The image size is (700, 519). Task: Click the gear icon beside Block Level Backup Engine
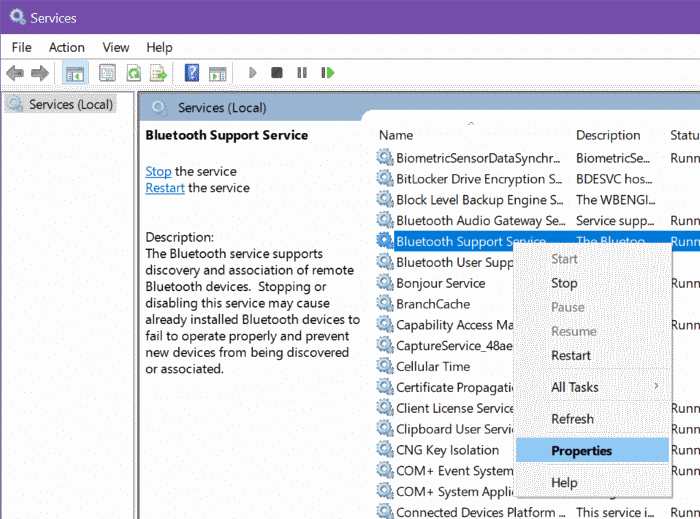point(384,199)
